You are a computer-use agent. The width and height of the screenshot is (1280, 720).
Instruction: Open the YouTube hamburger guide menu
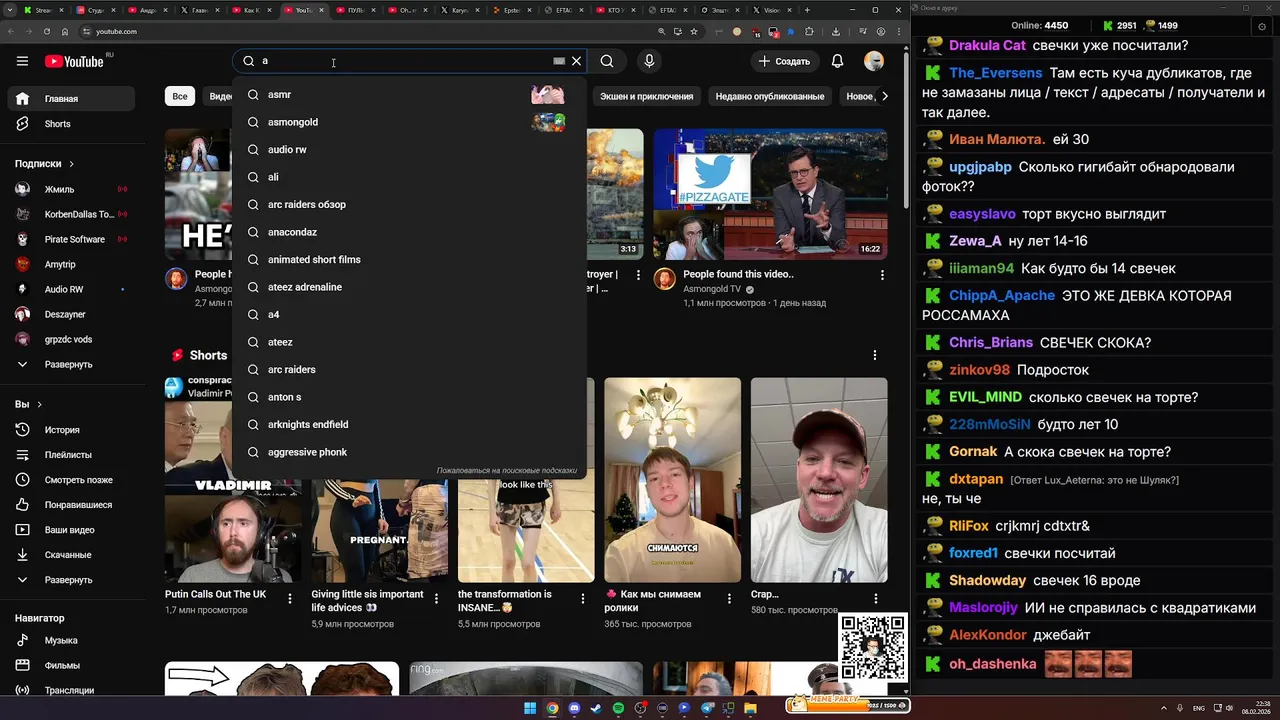[x=22, y=61]
